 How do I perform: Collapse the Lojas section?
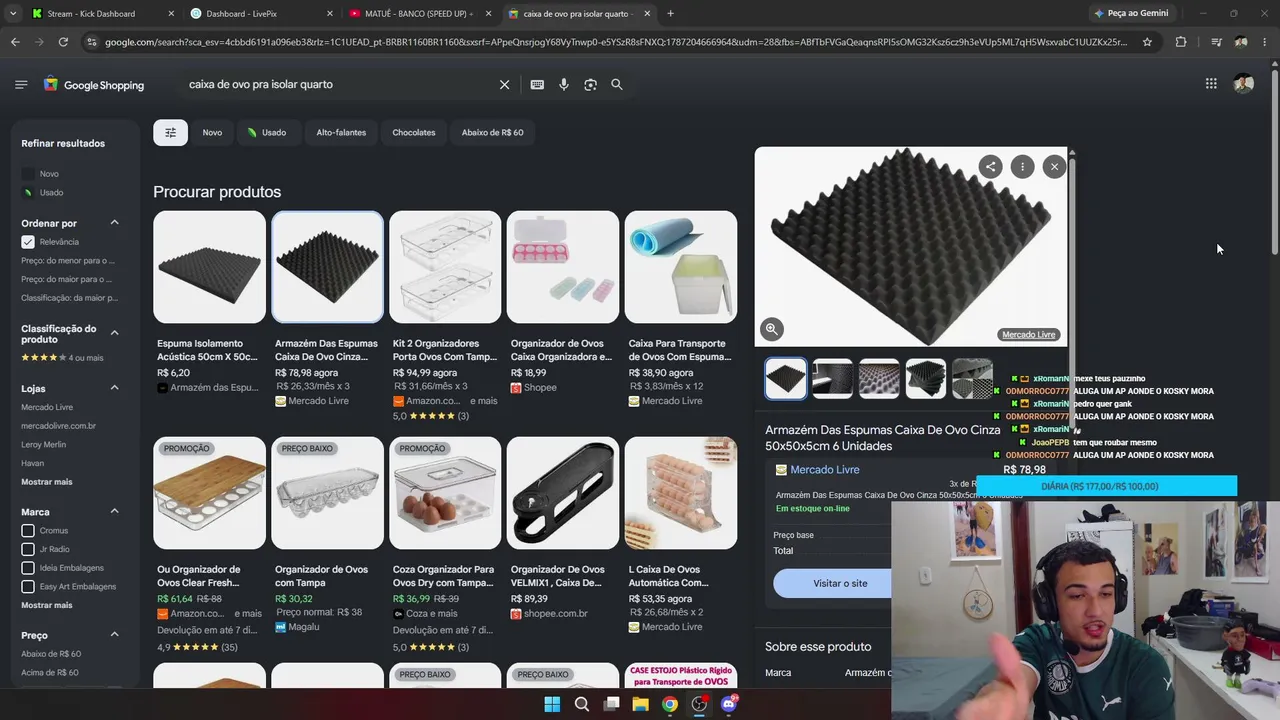[x=114, y=388]
